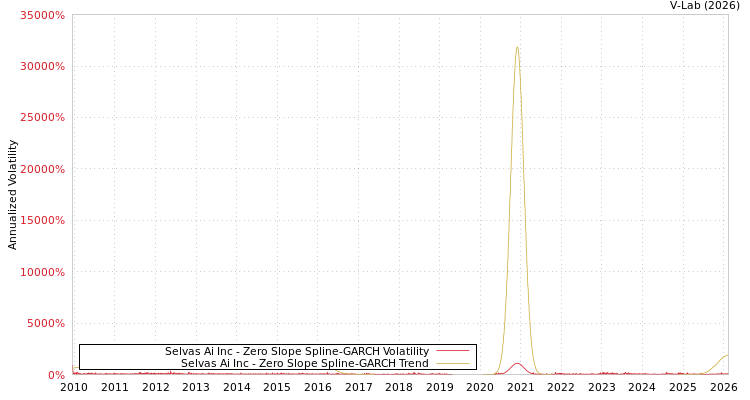Click the 2017 x-axis label
Image resolution: width=750 pixels, height=400 pixels.
359,388
